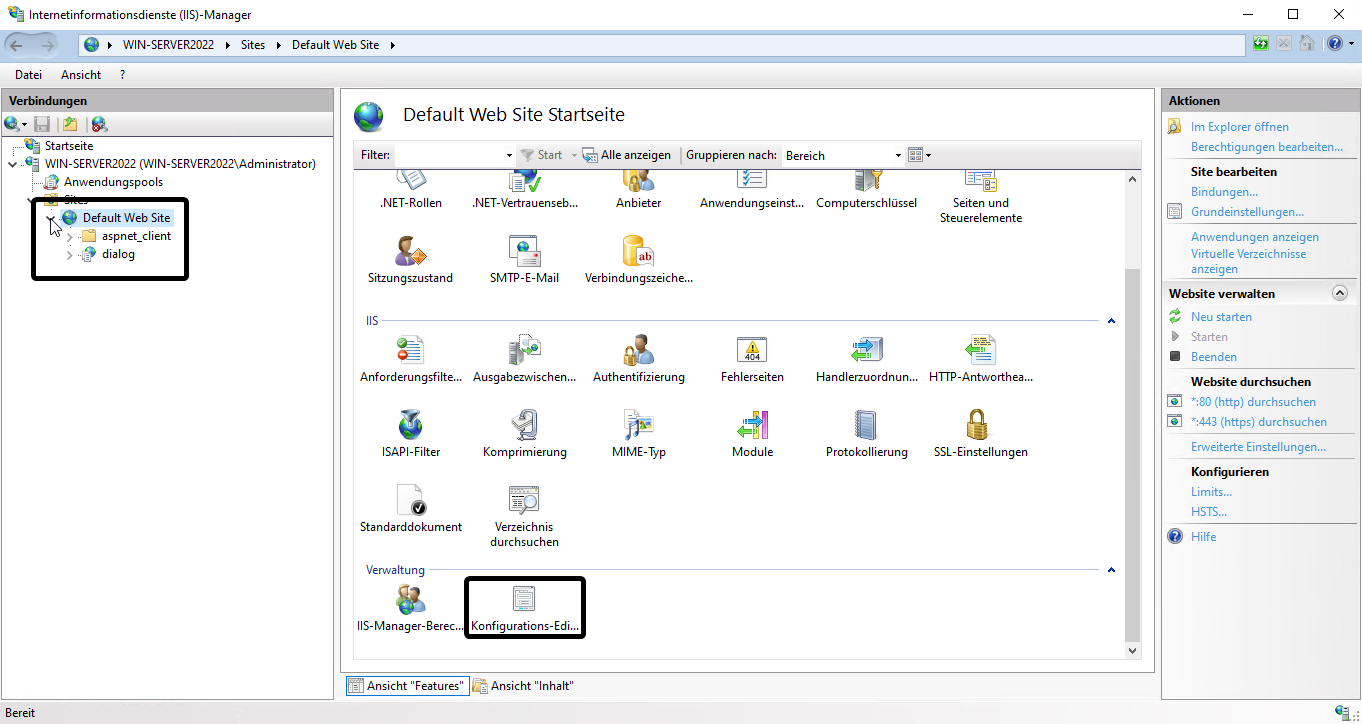Click Im Explorer öffnen action
Viewport: 1362px width, 724px height.
tap(1240, 127)
